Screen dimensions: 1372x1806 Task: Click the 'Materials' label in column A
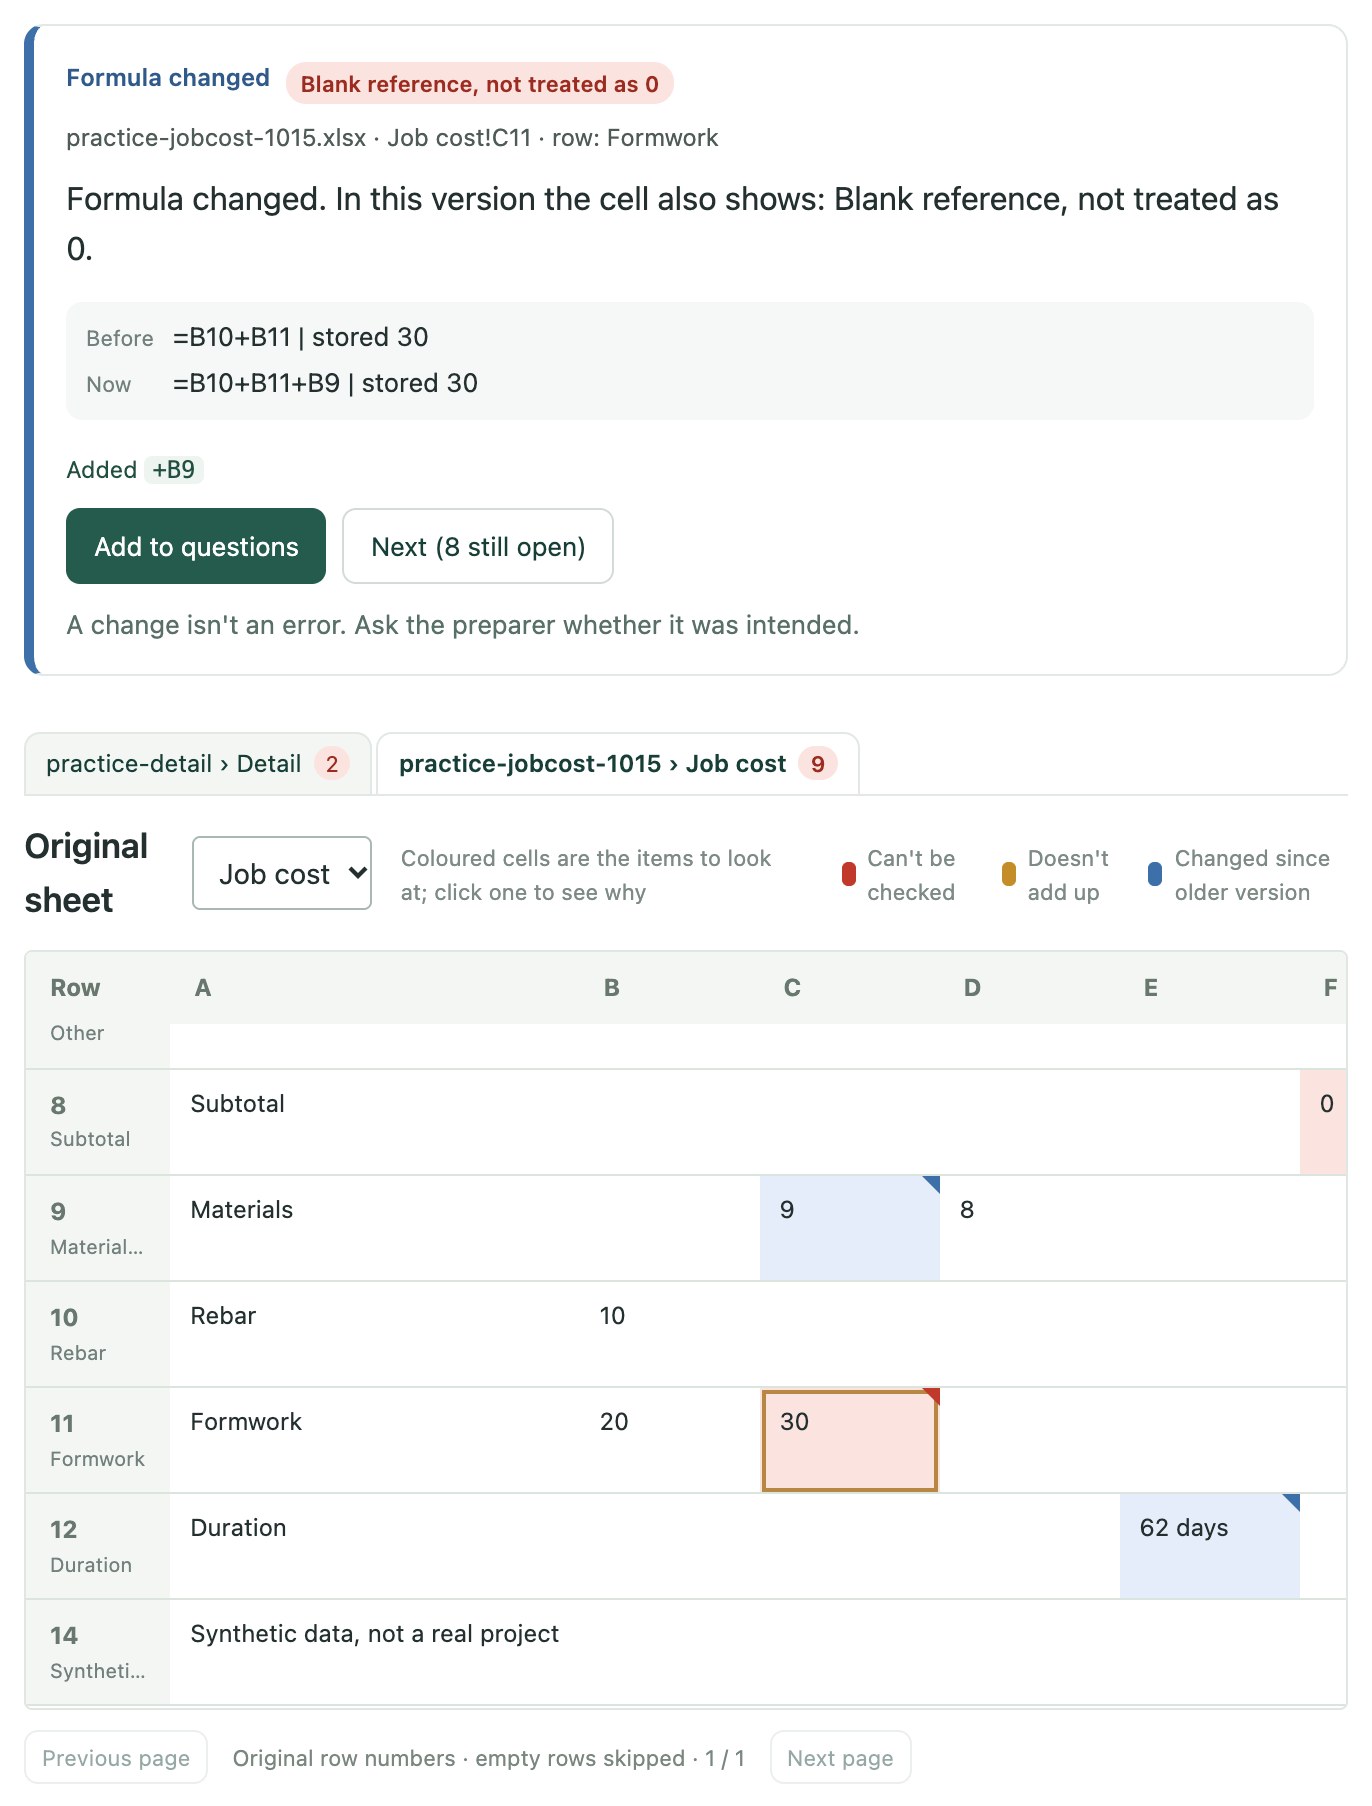242,1210
